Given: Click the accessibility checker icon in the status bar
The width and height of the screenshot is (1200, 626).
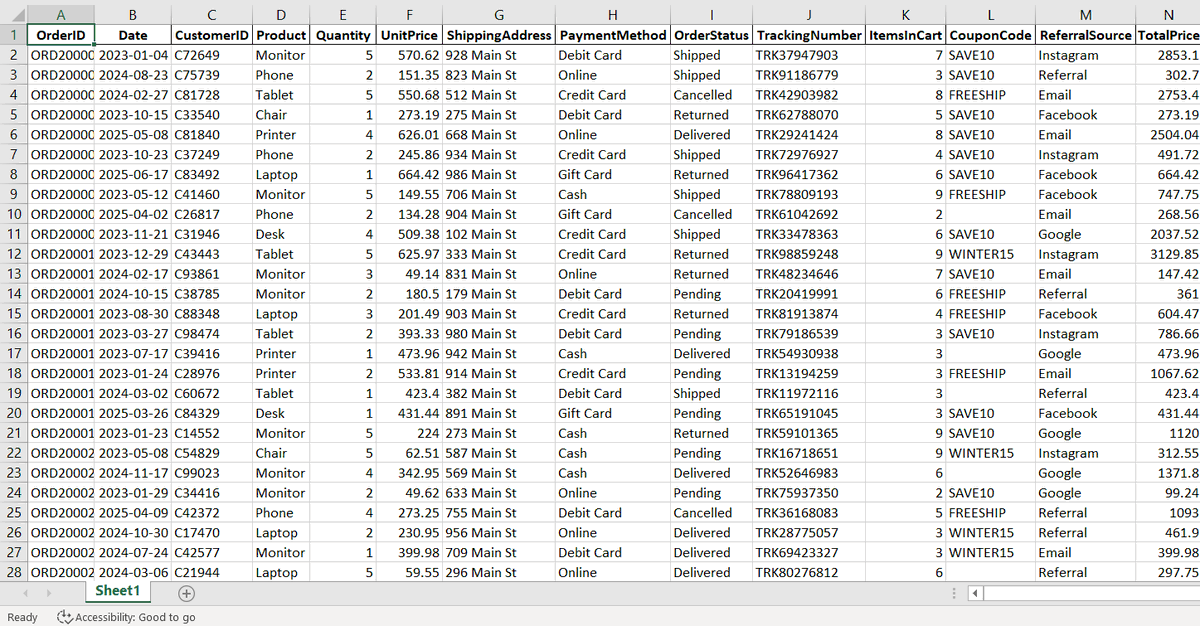Looking at the screenshot, I should (65, 617).
